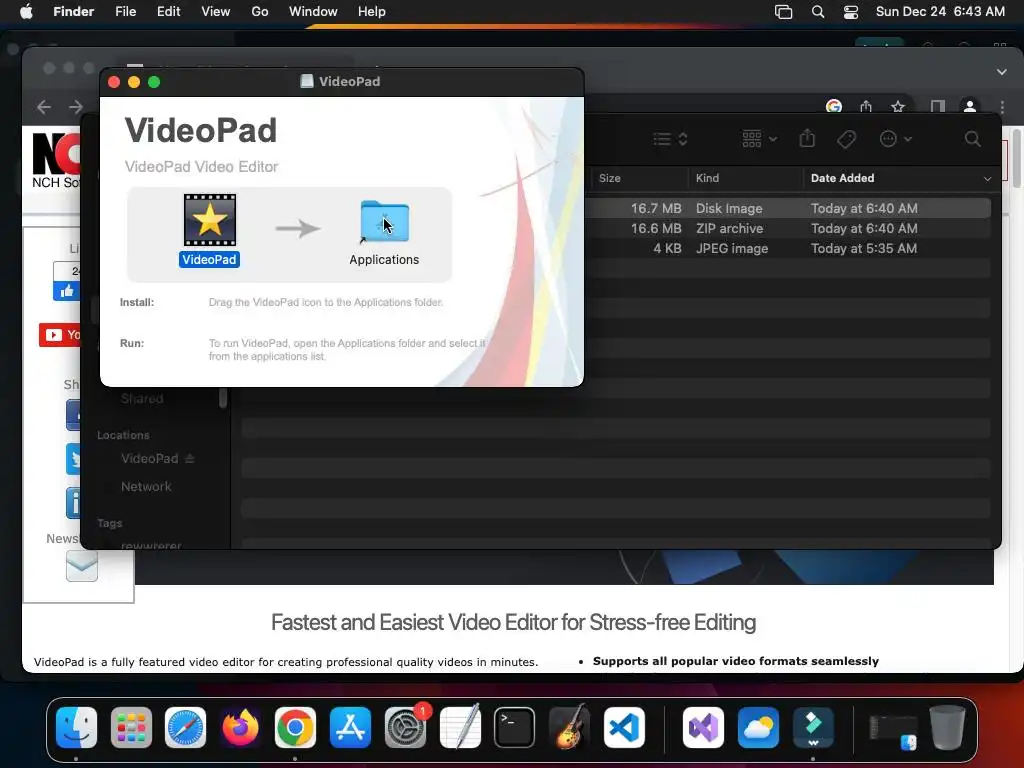Launch Firefox from the Dock
The height and width of the screenshot is (768, 1024).
[x=240, y=728]
